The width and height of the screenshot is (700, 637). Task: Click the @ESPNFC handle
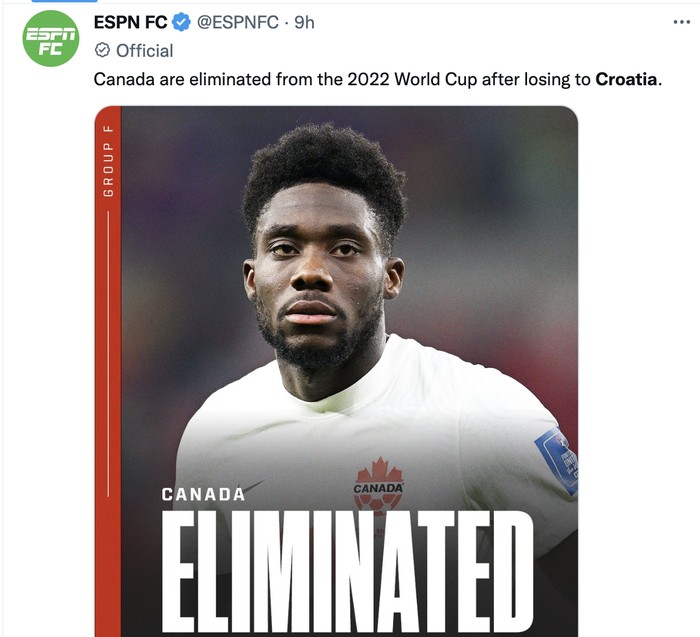pyautogui.click(x=238, y=22)
